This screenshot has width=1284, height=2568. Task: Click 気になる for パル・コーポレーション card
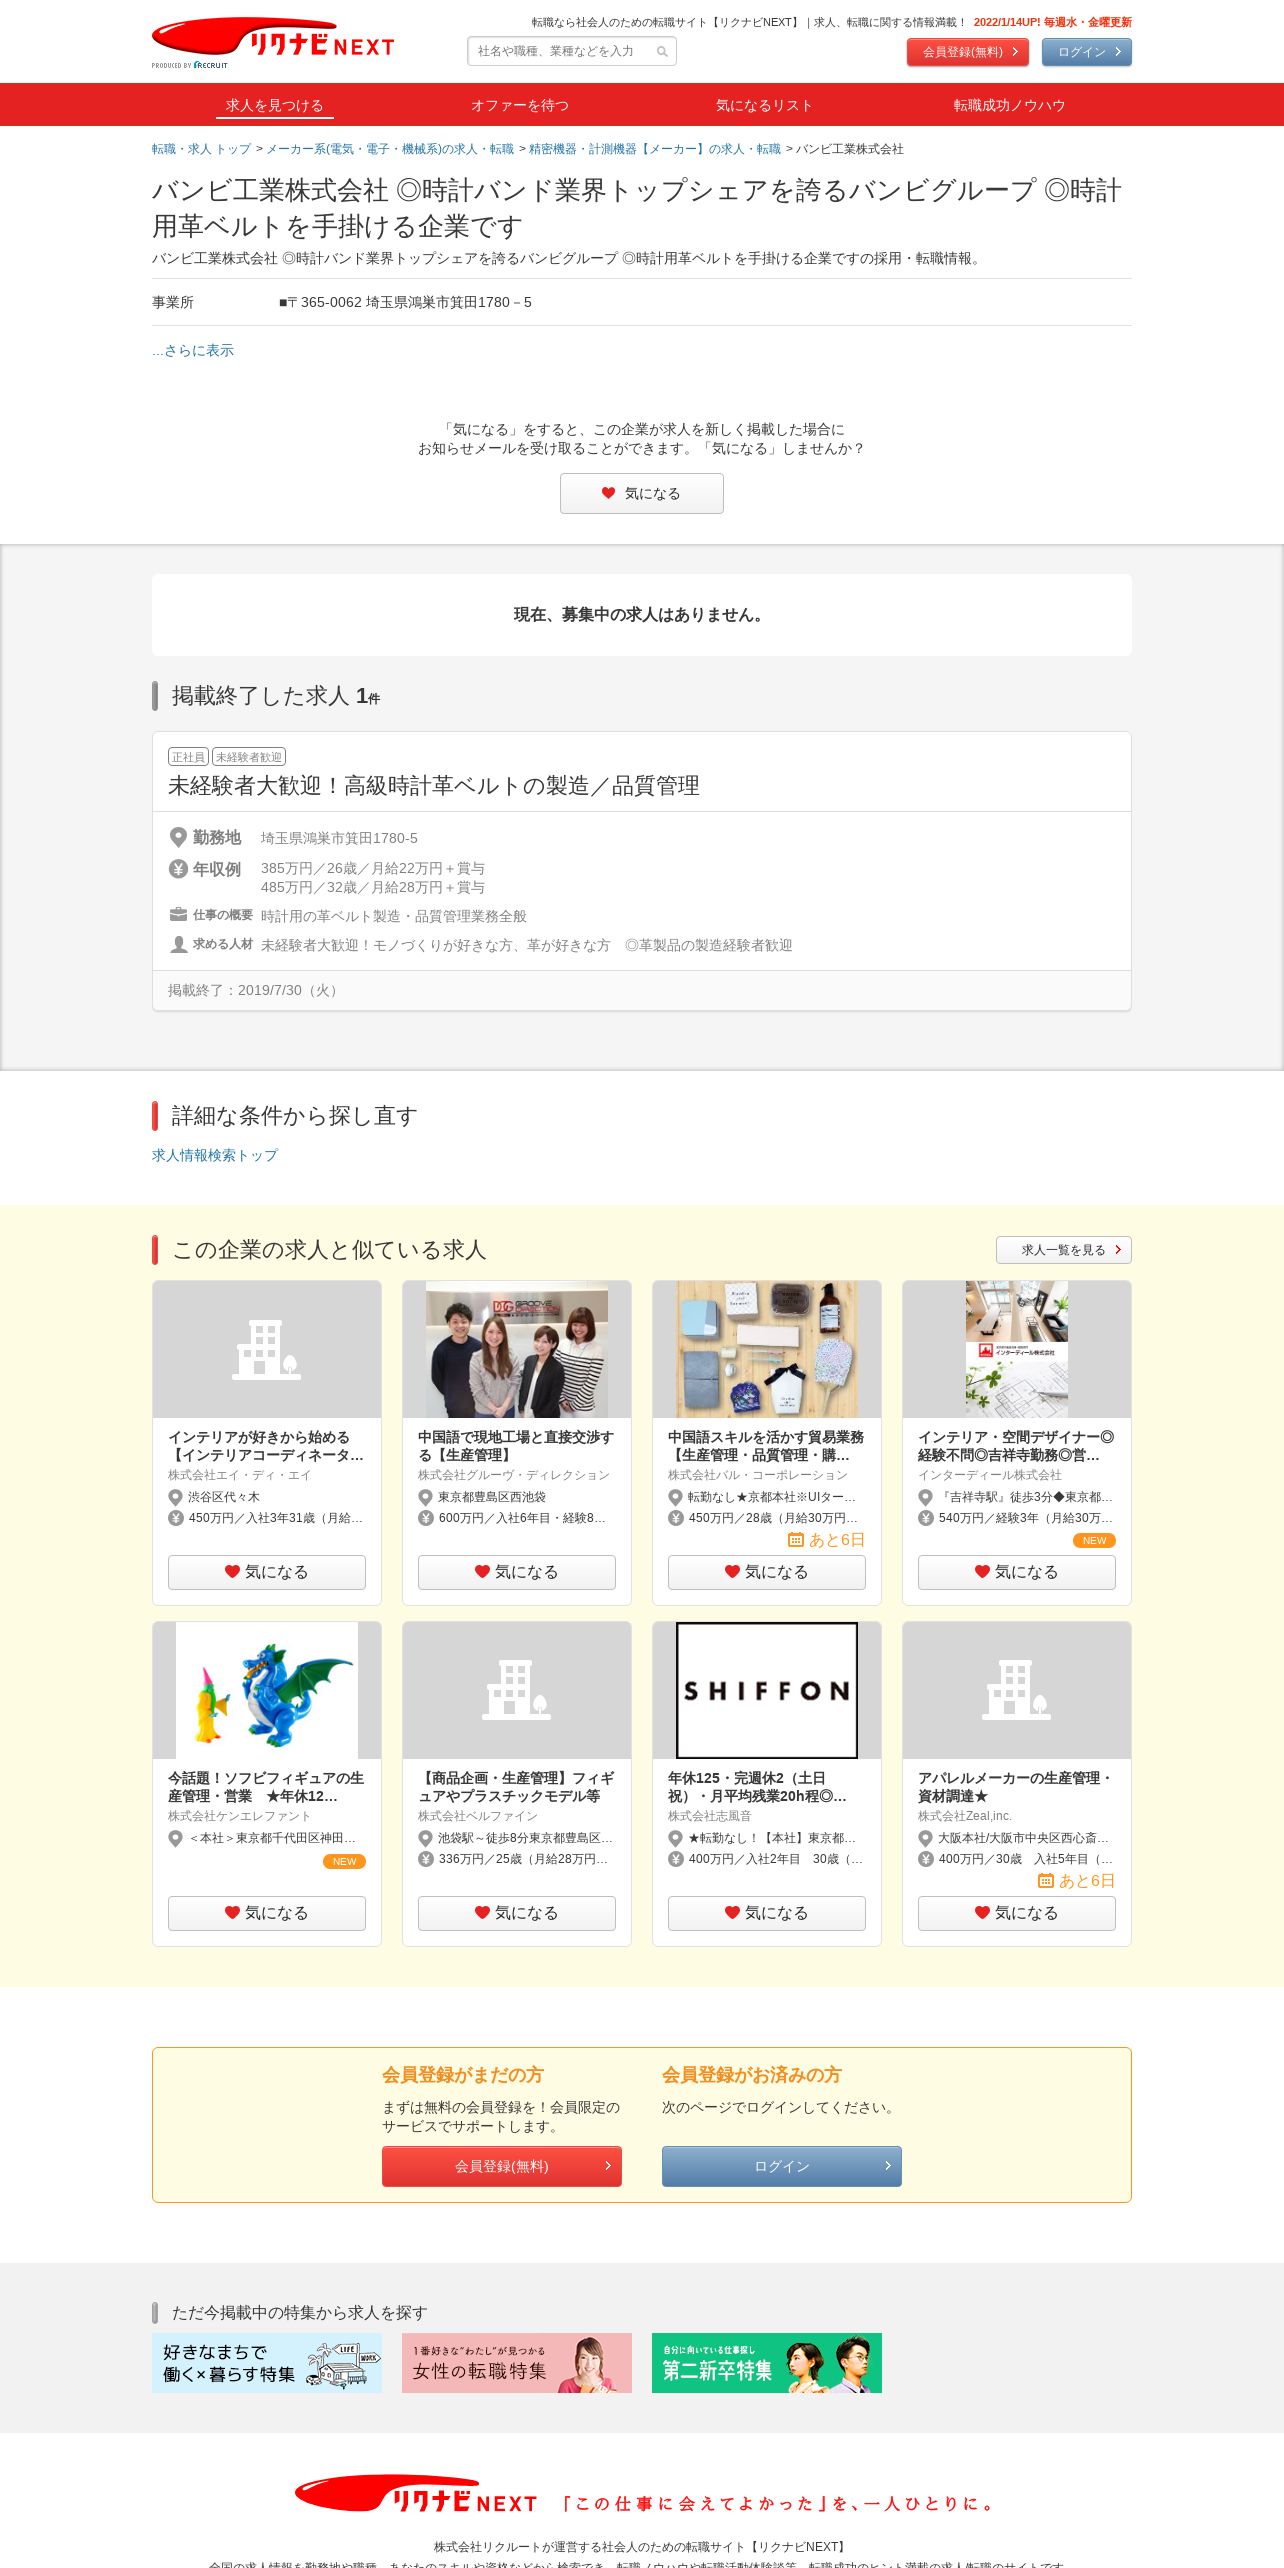[x=767, y=1572]
